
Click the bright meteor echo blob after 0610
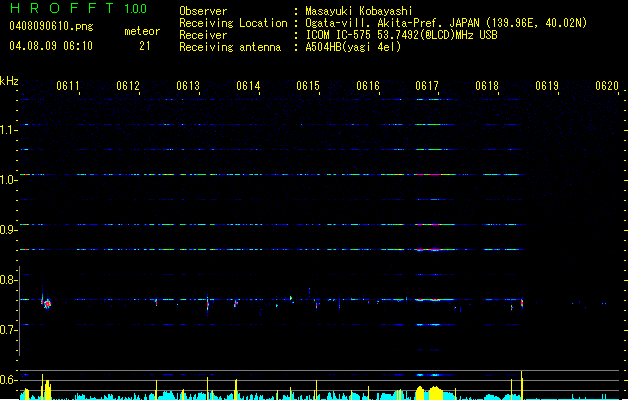47,304
